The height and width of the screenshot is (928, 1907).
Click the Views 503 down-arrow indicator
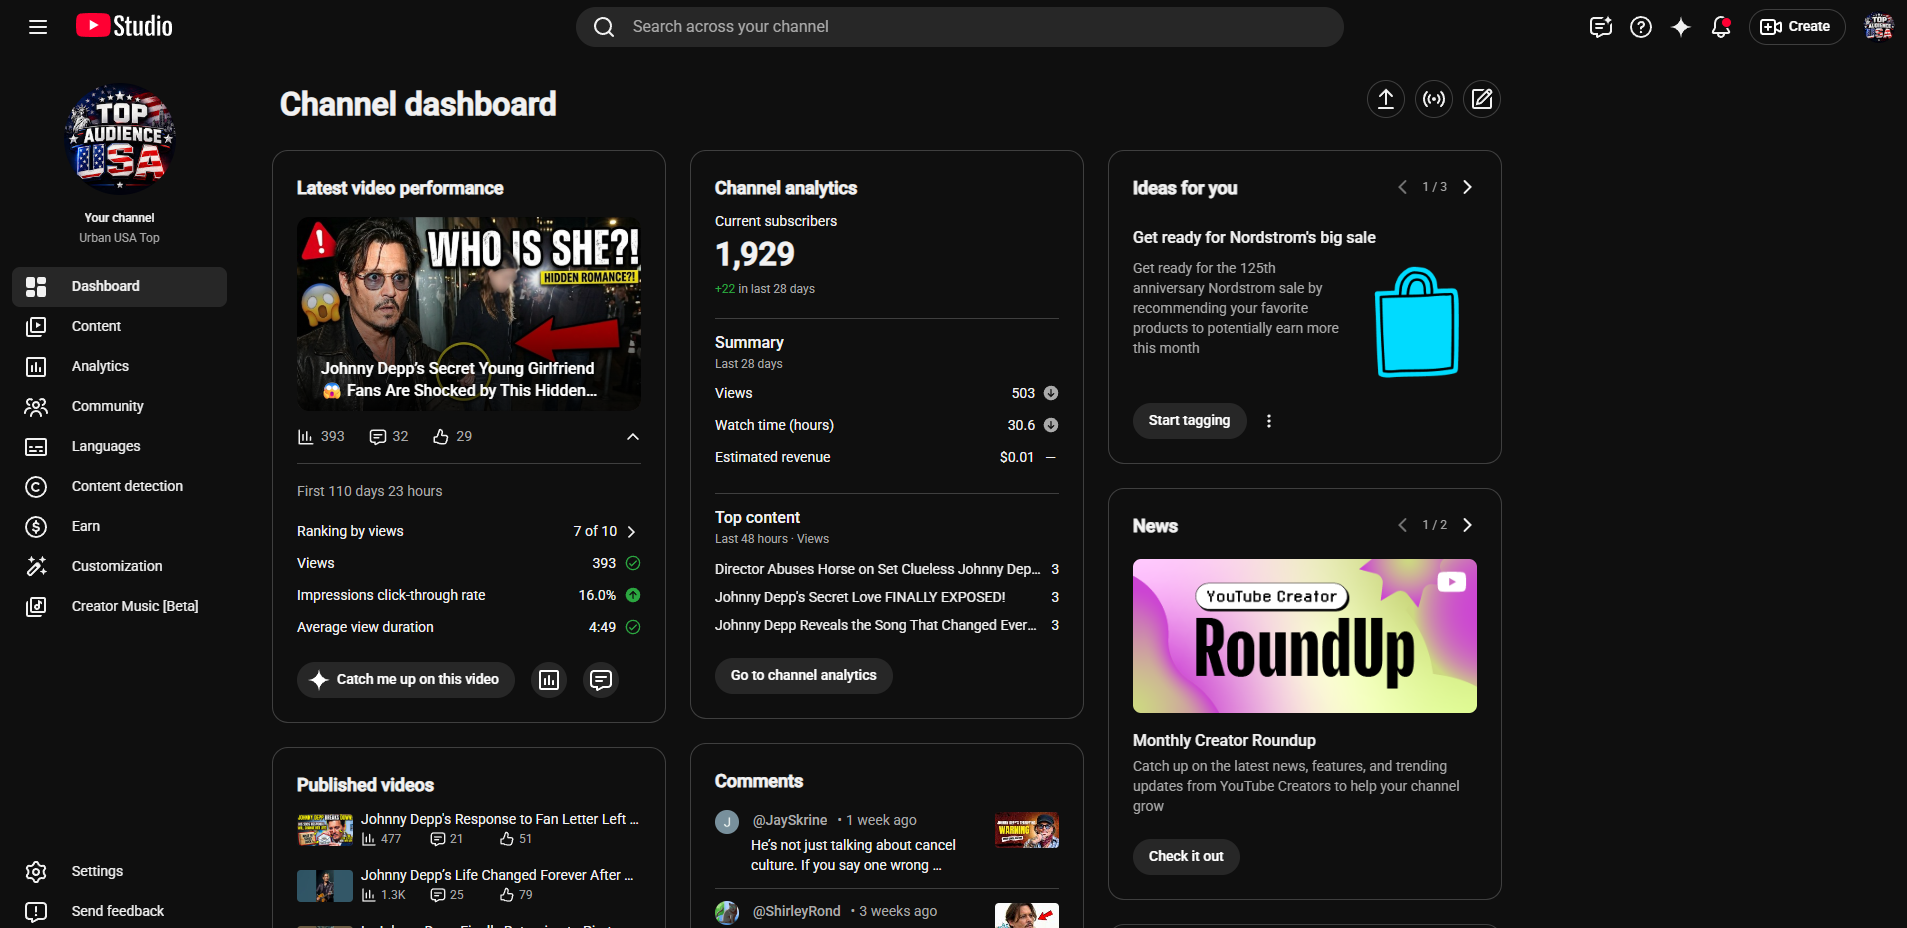click(x=1051, y=393)
